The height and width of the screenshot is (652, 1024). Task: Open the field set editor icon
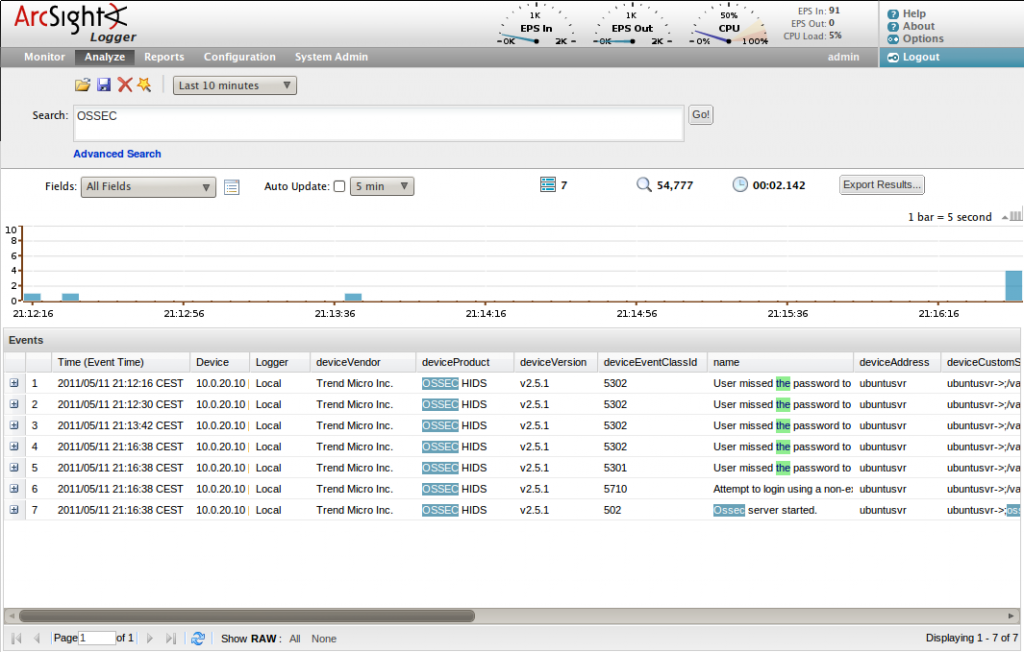[x=232, y=187]
